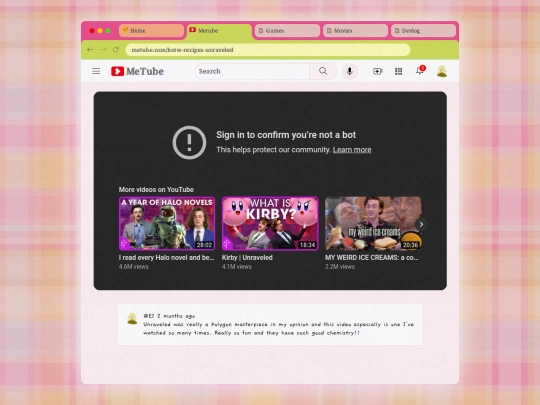Reload the page
Screen dimensions: 540x405
click(x=116, y=50)
